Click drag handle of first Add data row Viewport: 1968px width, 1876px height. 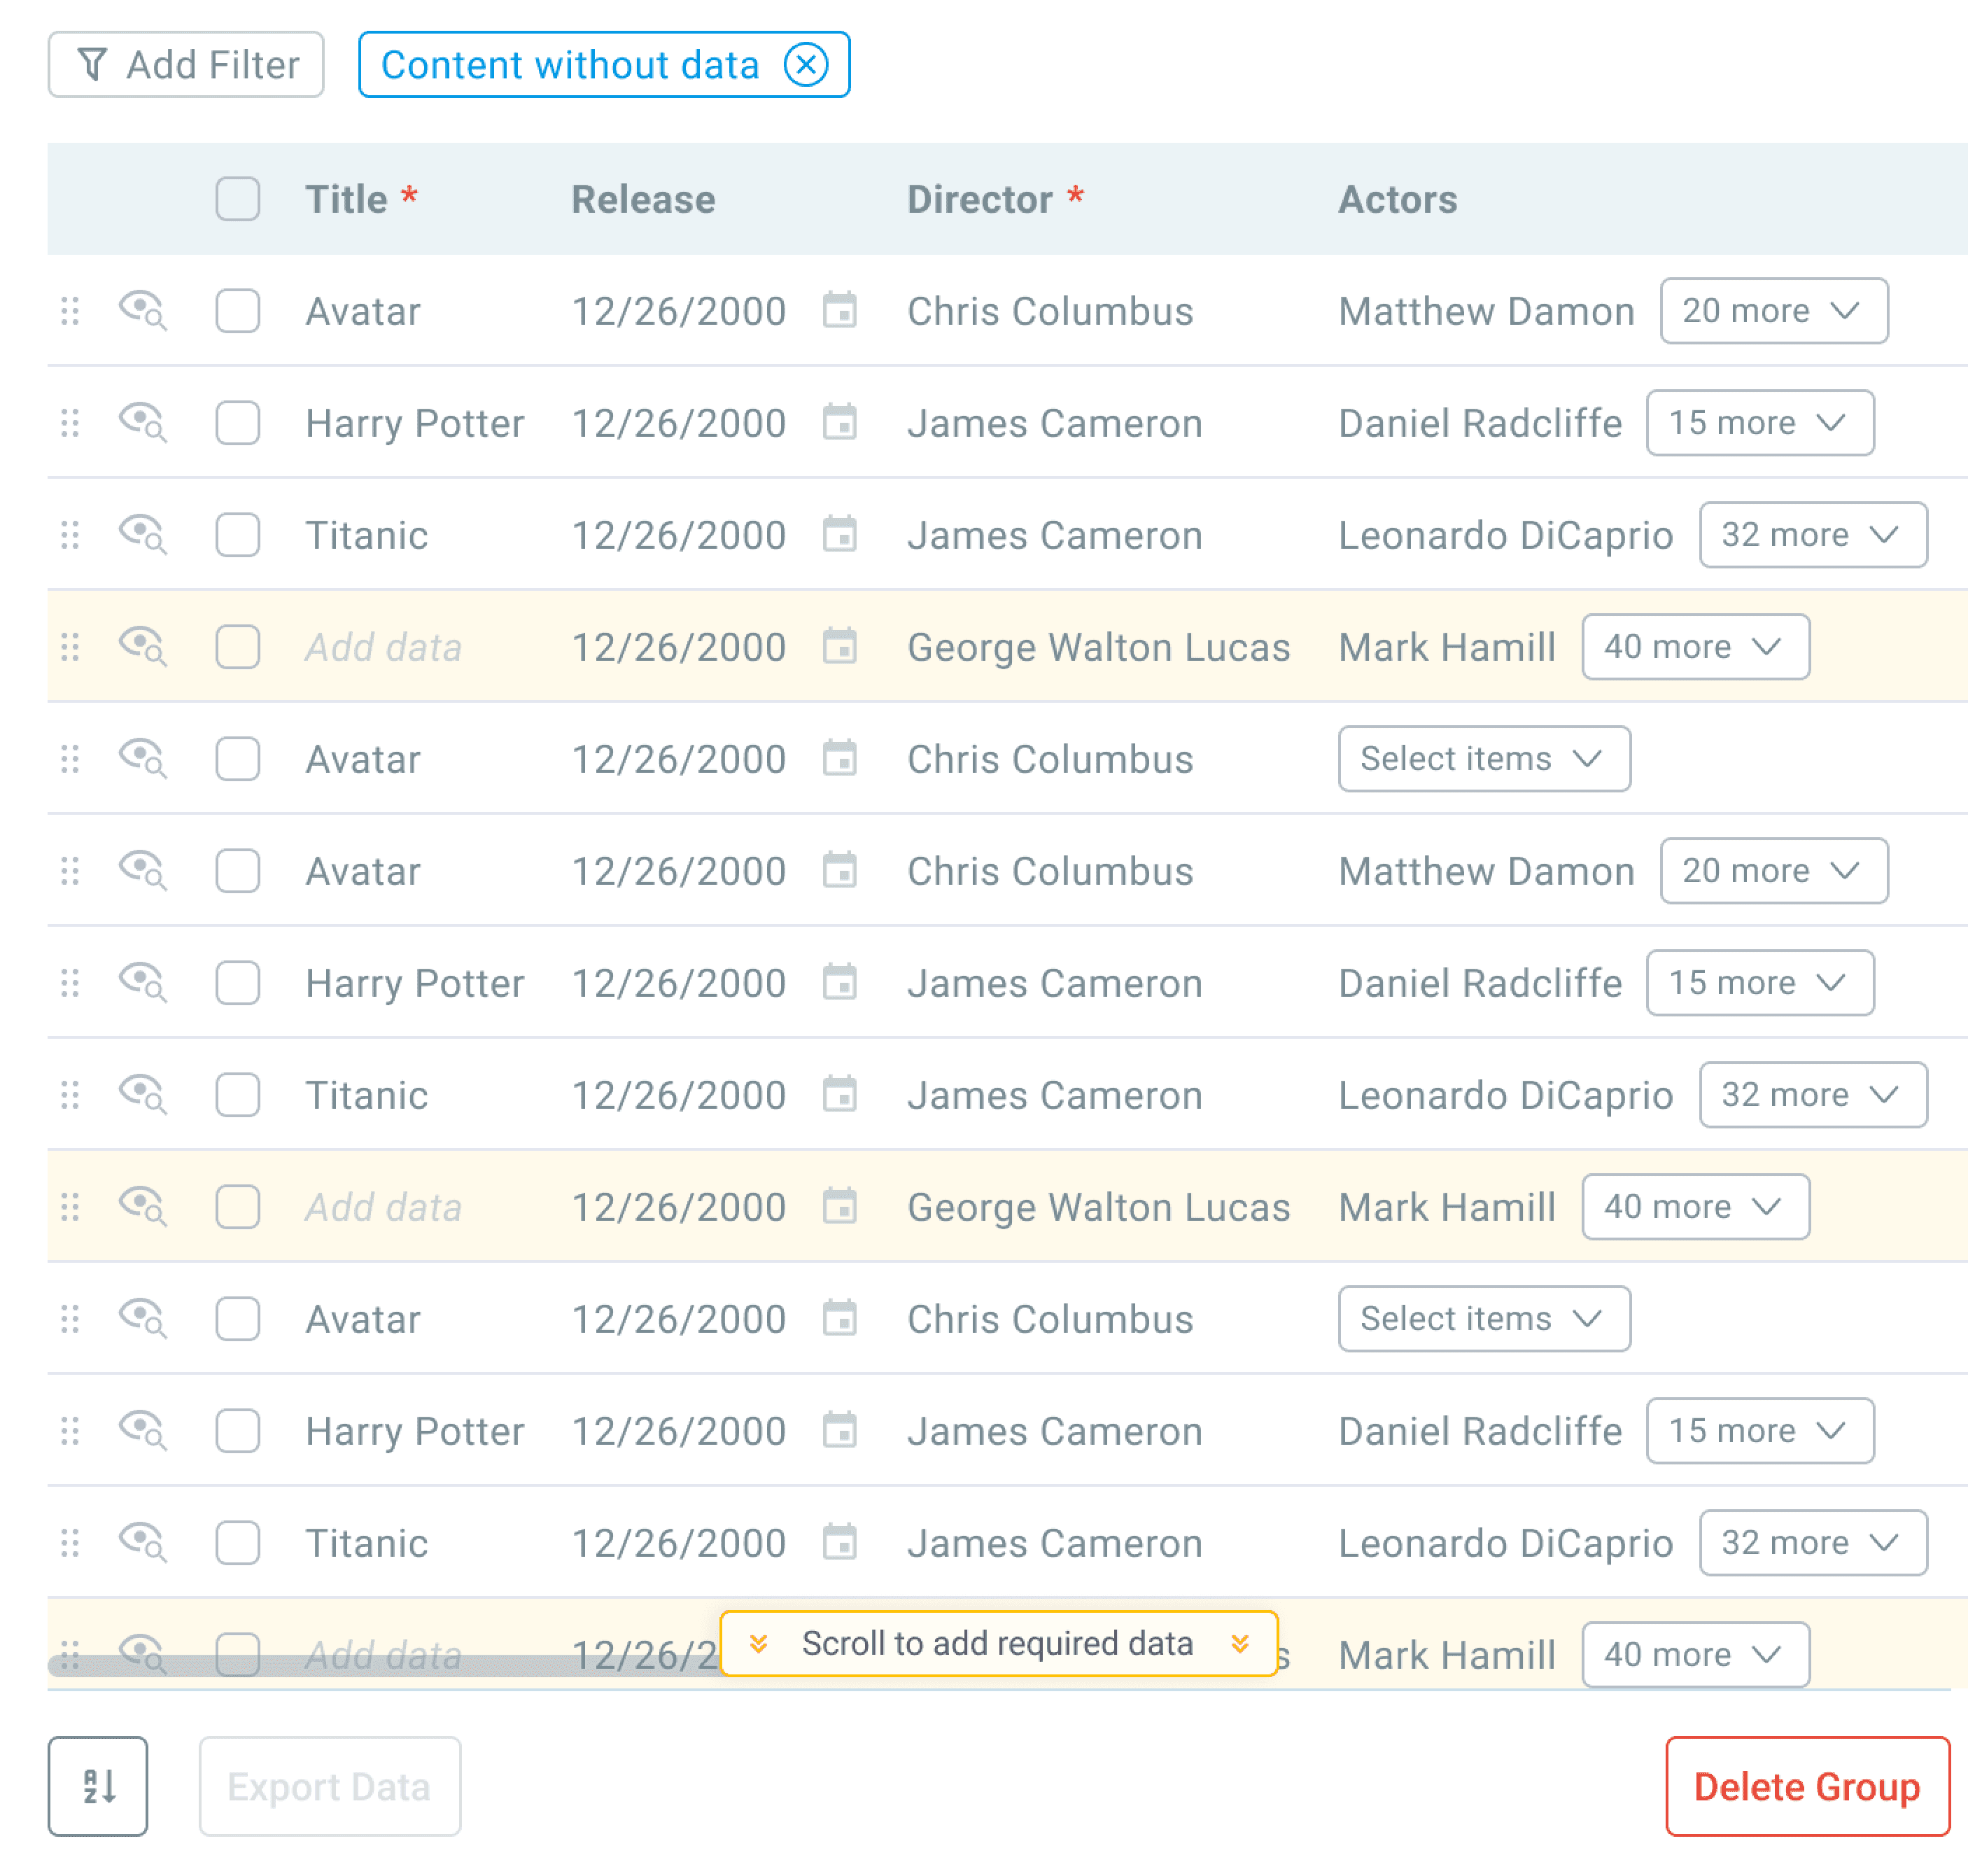pyautogui.click(x=70, y=647)
